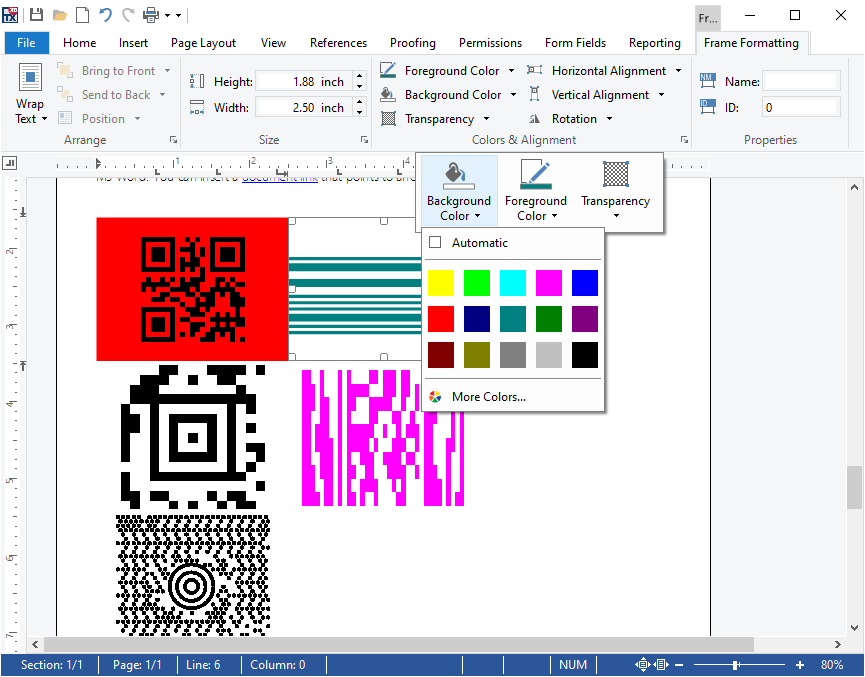Click the Save icon in quick access toolbar
865x677 pixels.
pos(37,15)
